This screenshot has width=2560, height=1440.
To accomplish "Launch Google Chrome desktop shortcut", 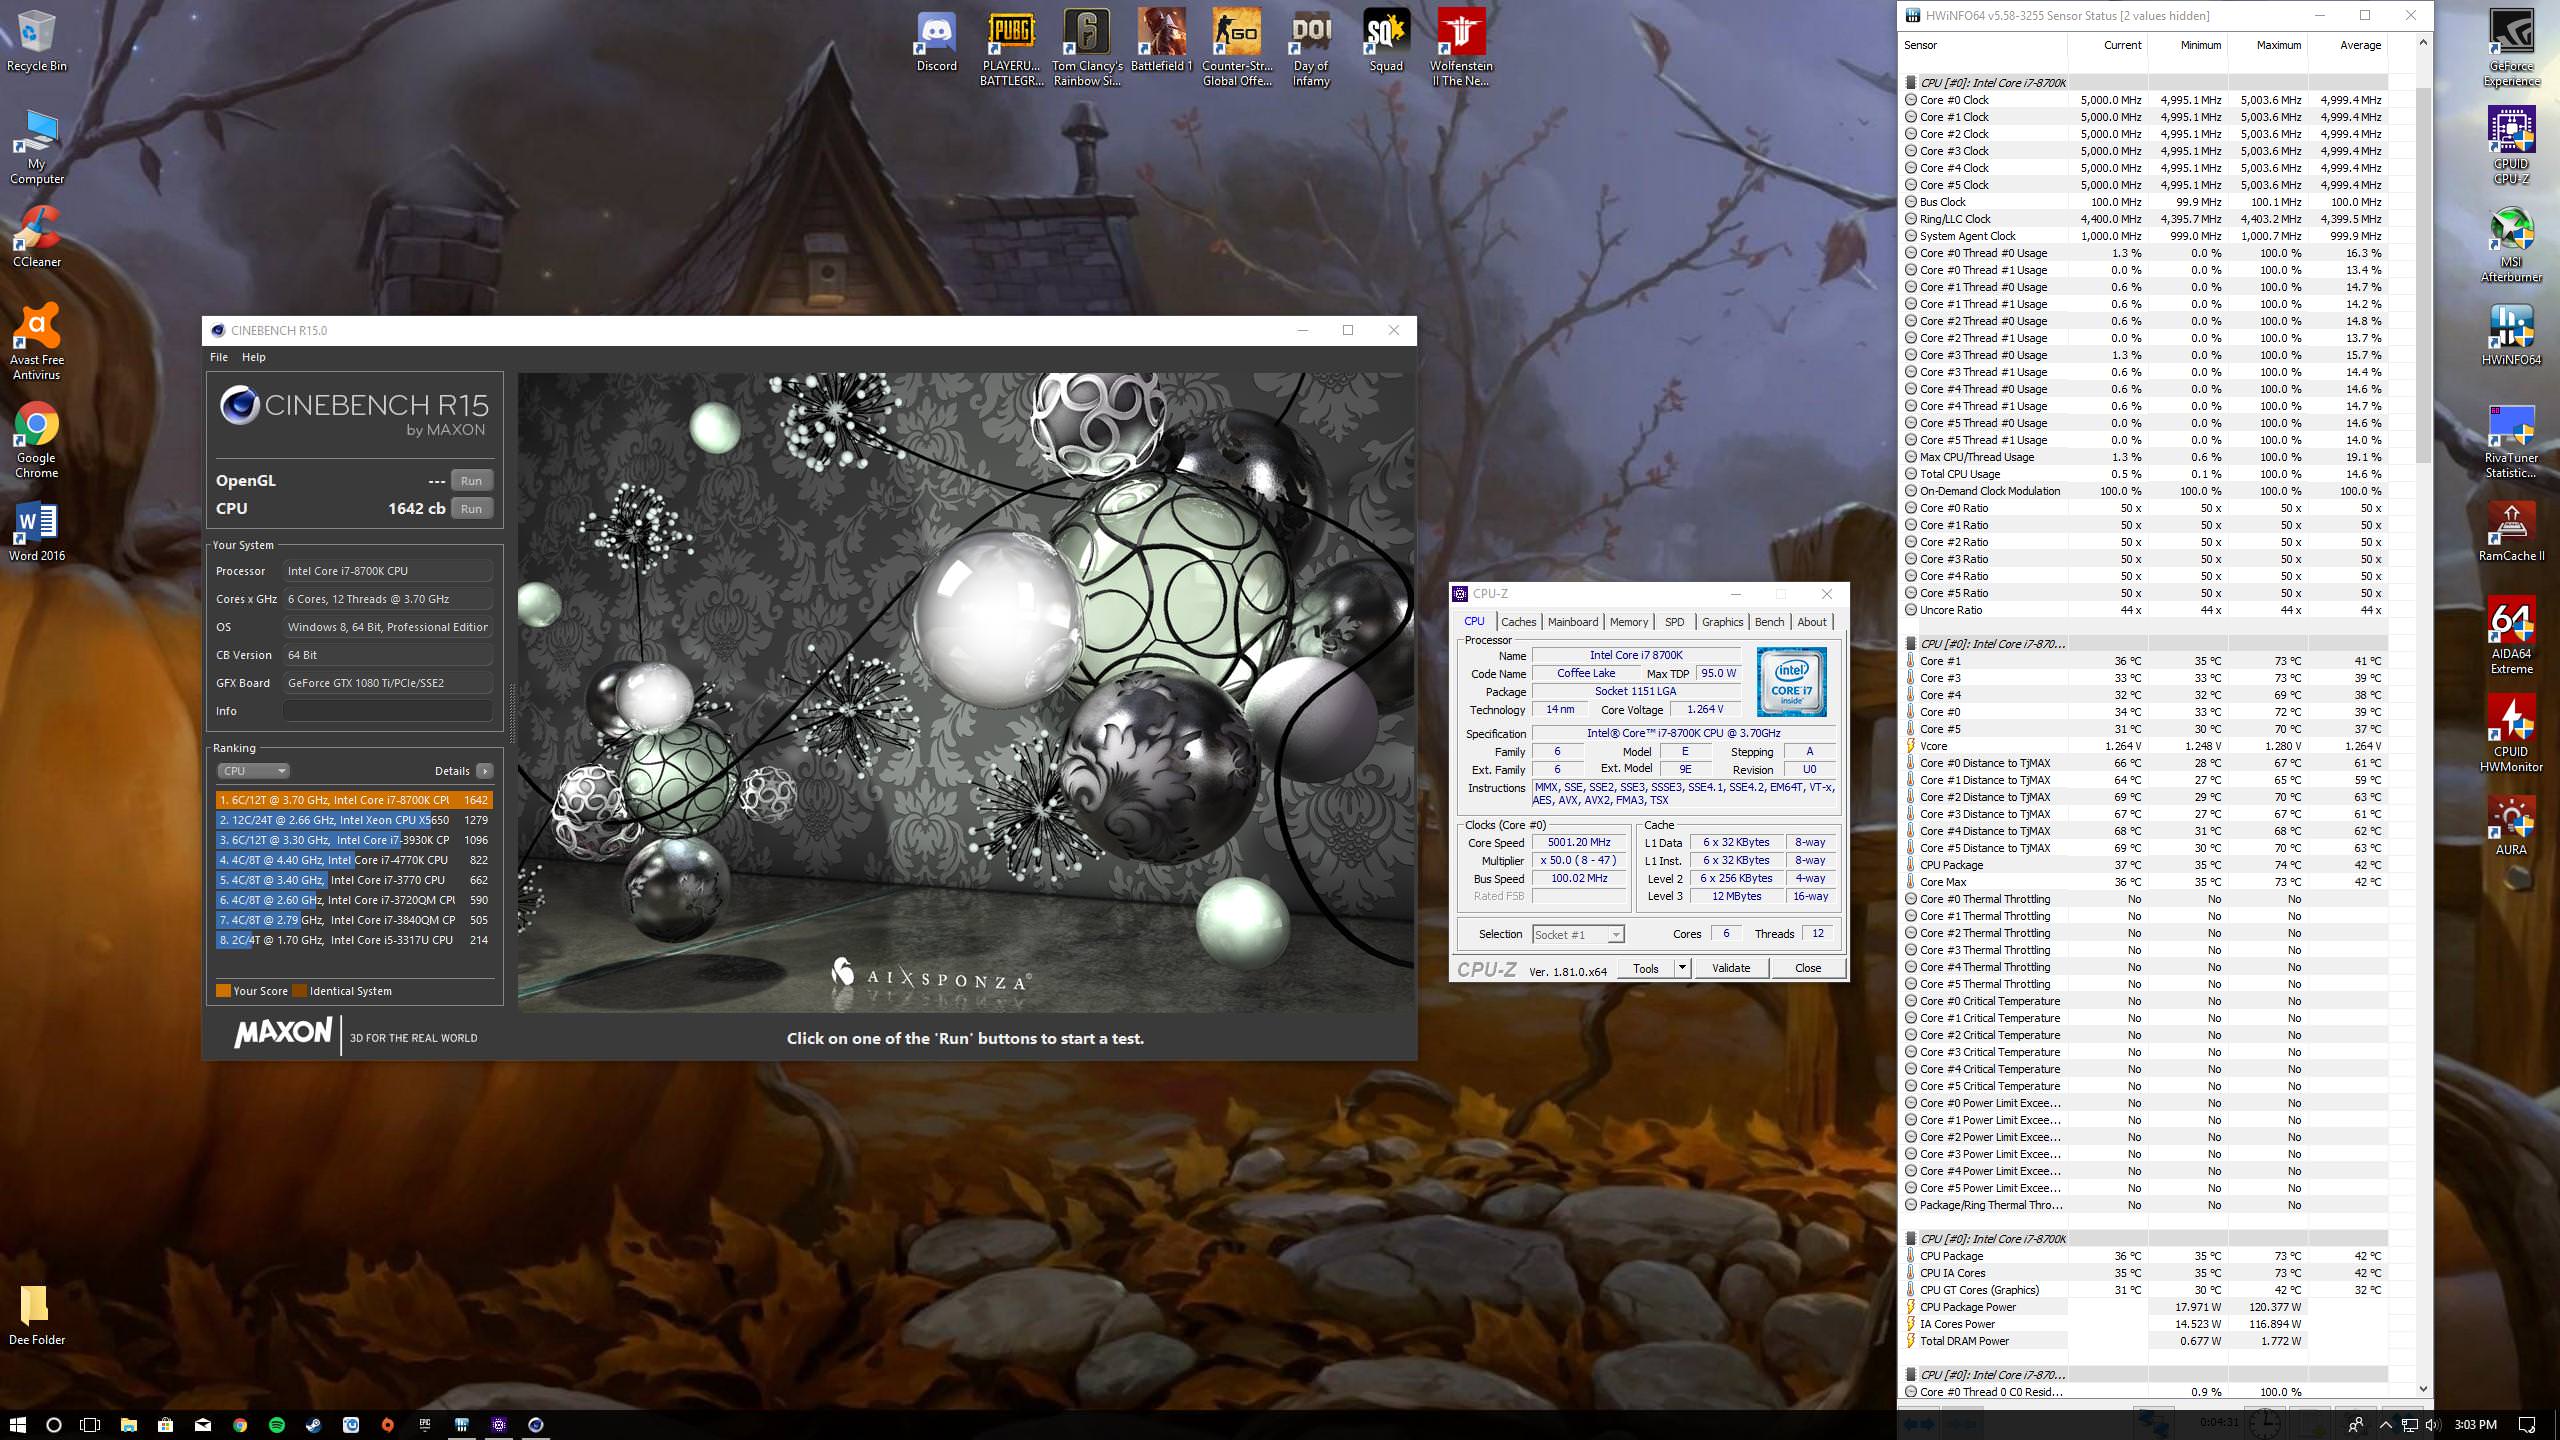I will tap(37, 440).
